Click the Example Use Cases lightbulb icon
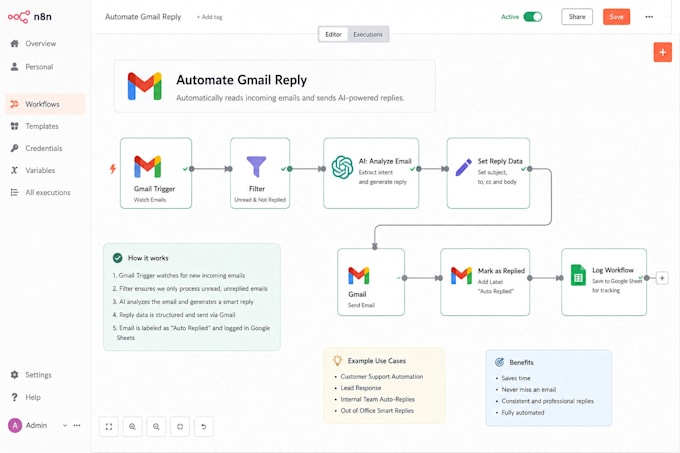This screenshot has height=453, width=680. (x=337, y=360)
